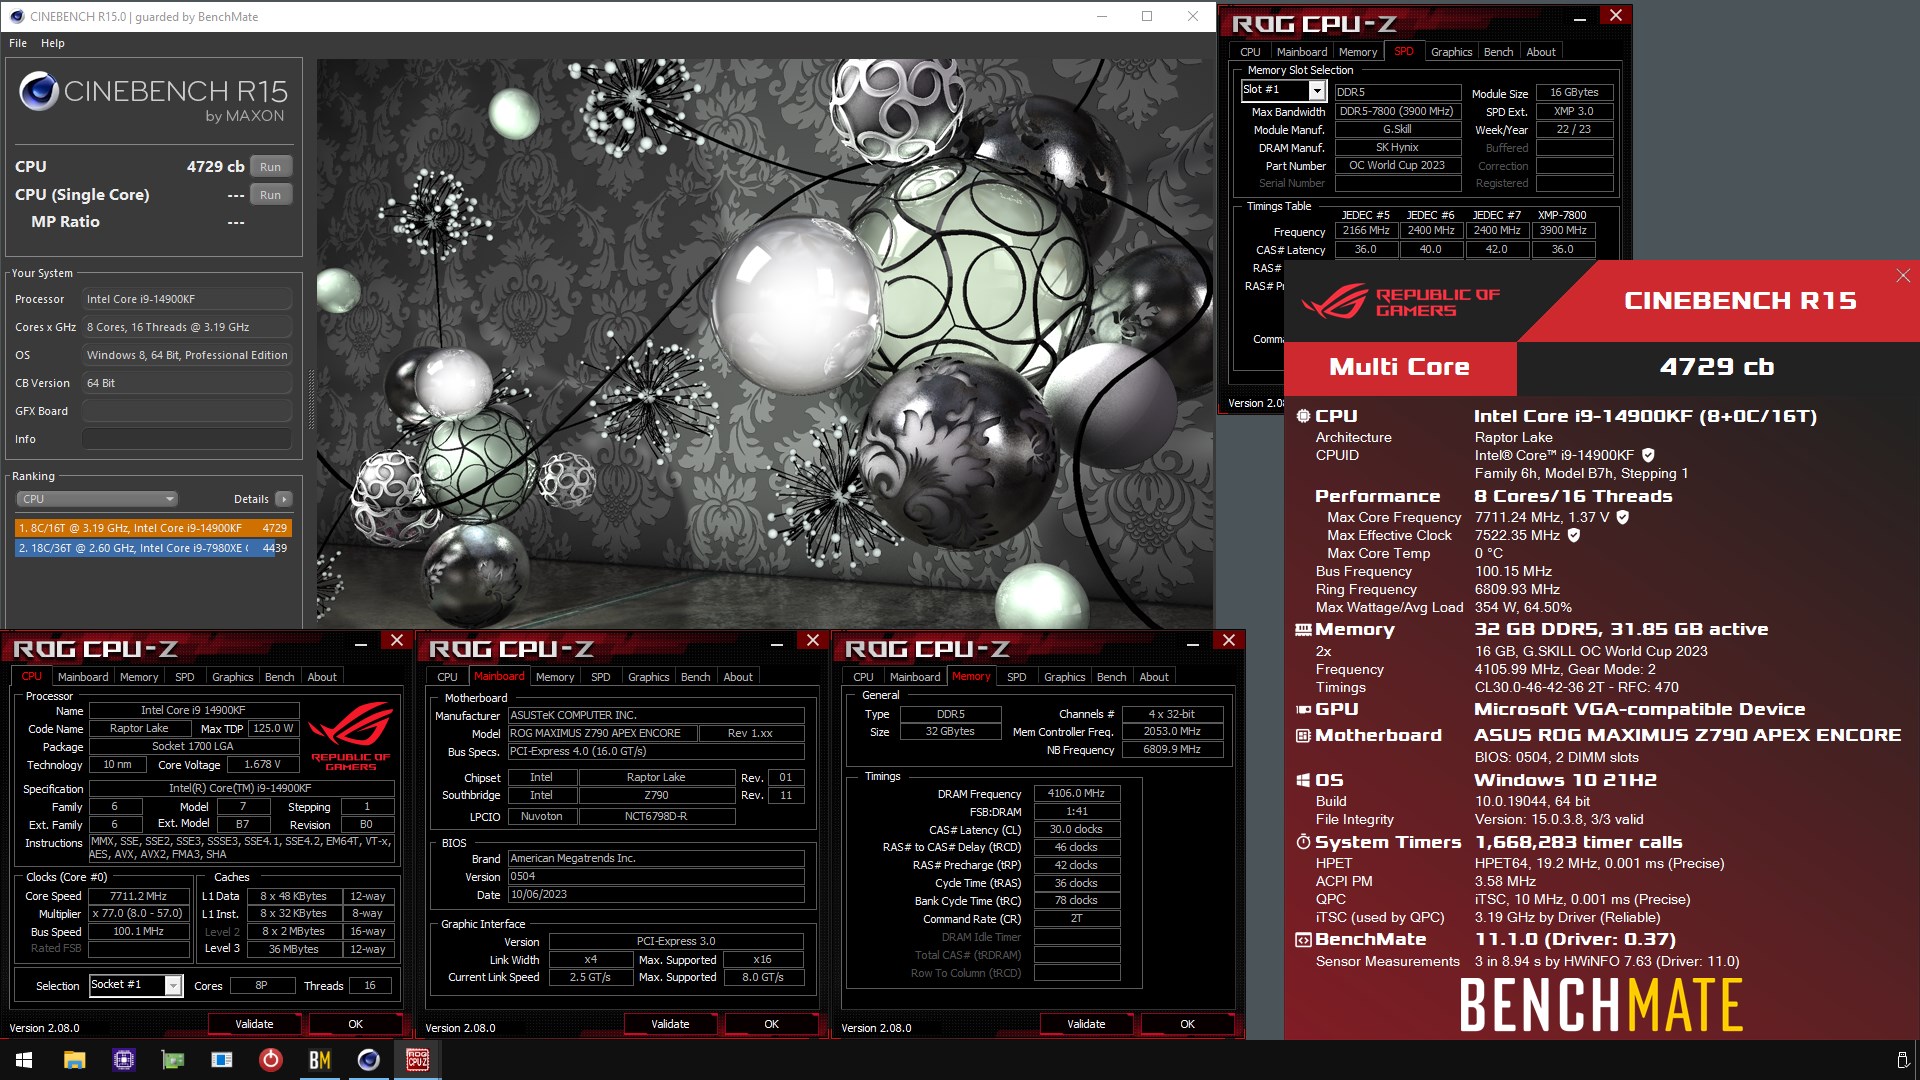
Task: Switch to ROG CPU-Z taskbar icon
Action: 418,1060
